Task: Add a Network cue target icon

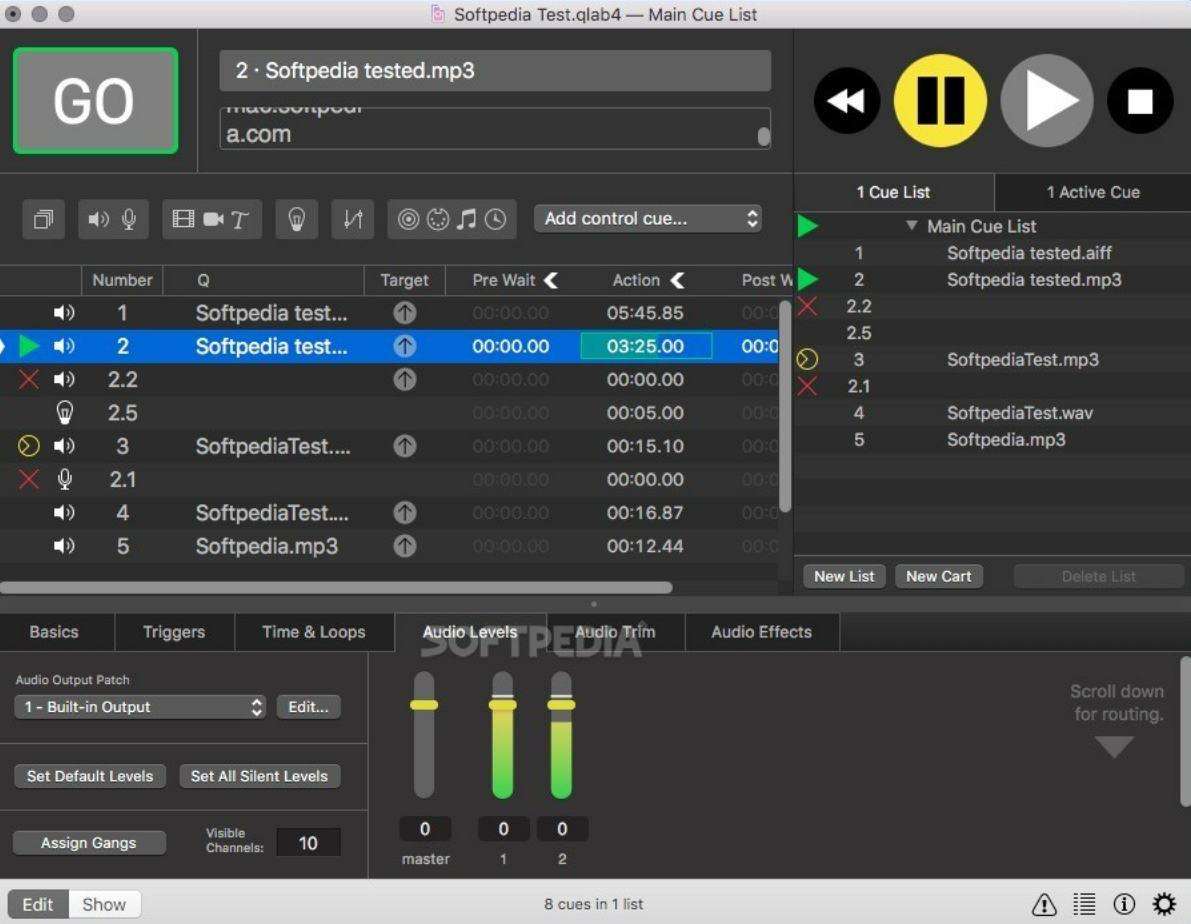Action: tap(408, 220)
